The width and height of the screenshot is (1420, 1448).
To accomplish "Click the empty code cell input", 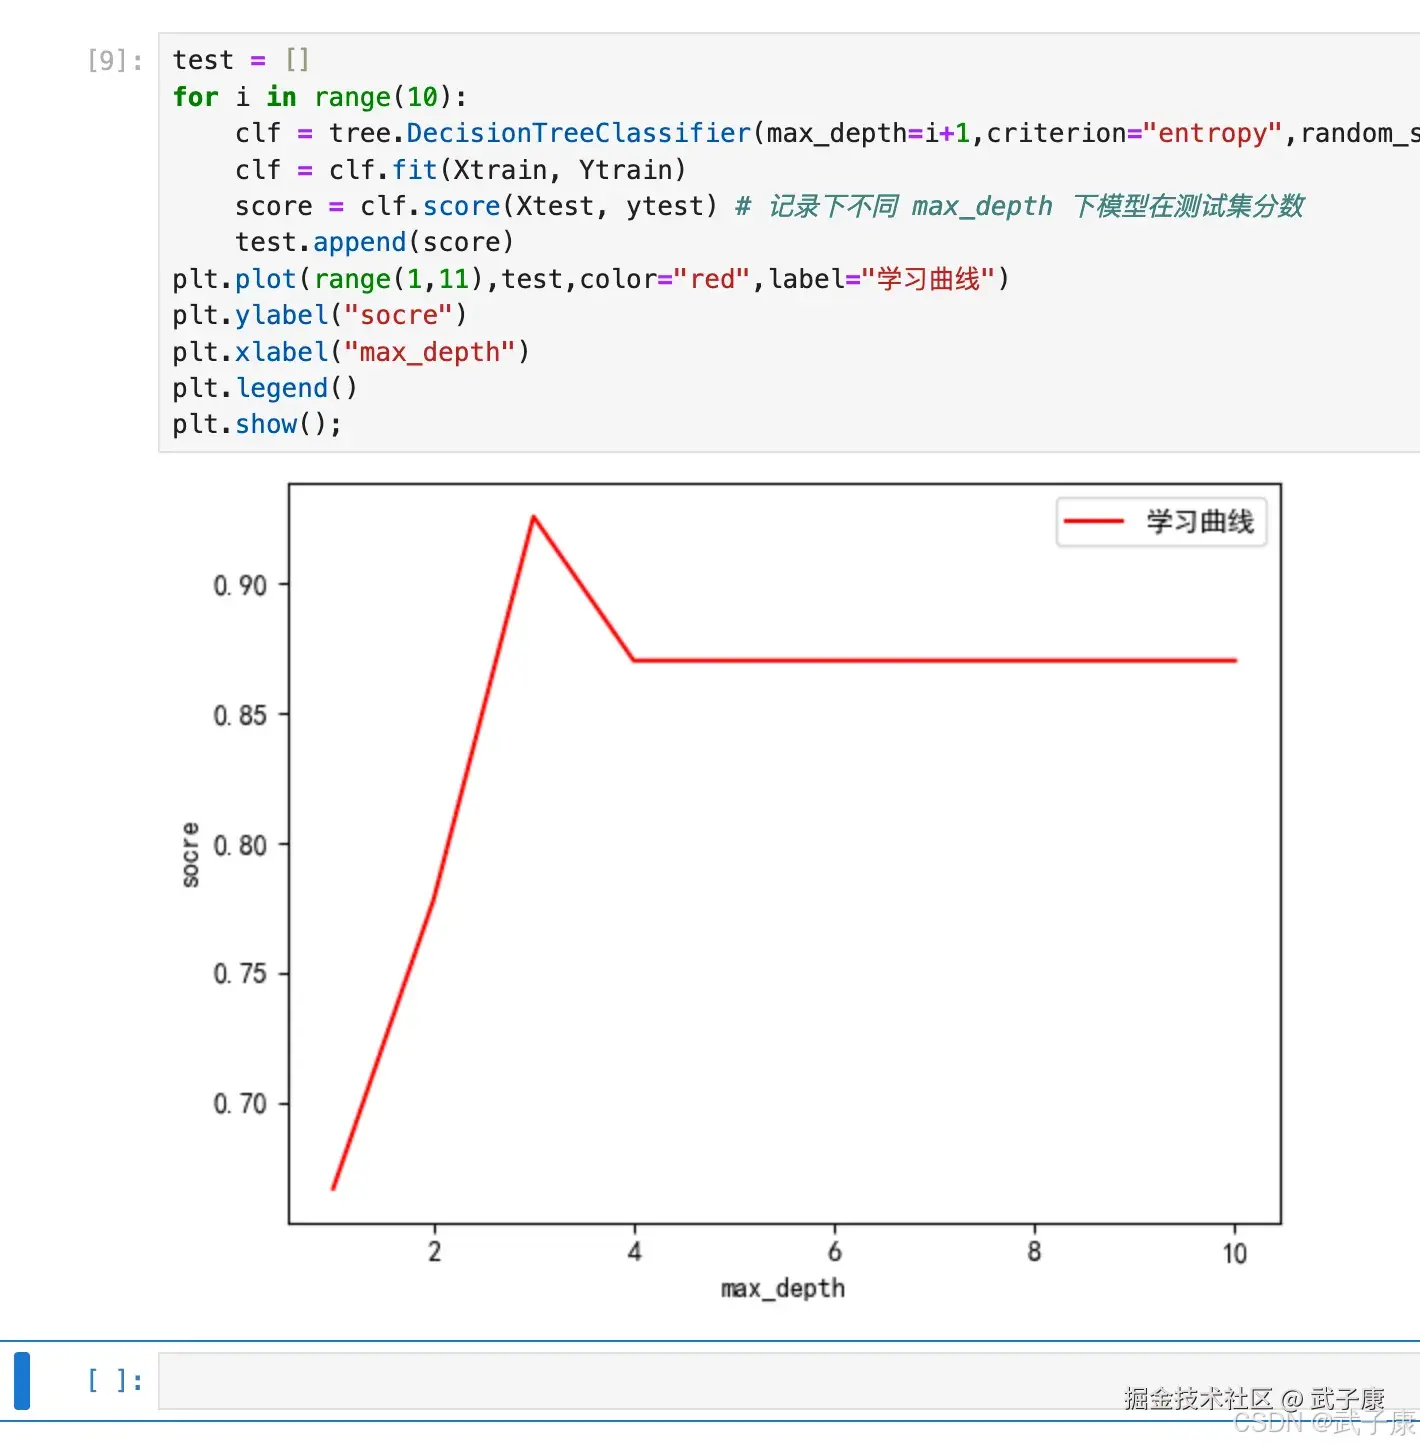I will pos(789,1381).
